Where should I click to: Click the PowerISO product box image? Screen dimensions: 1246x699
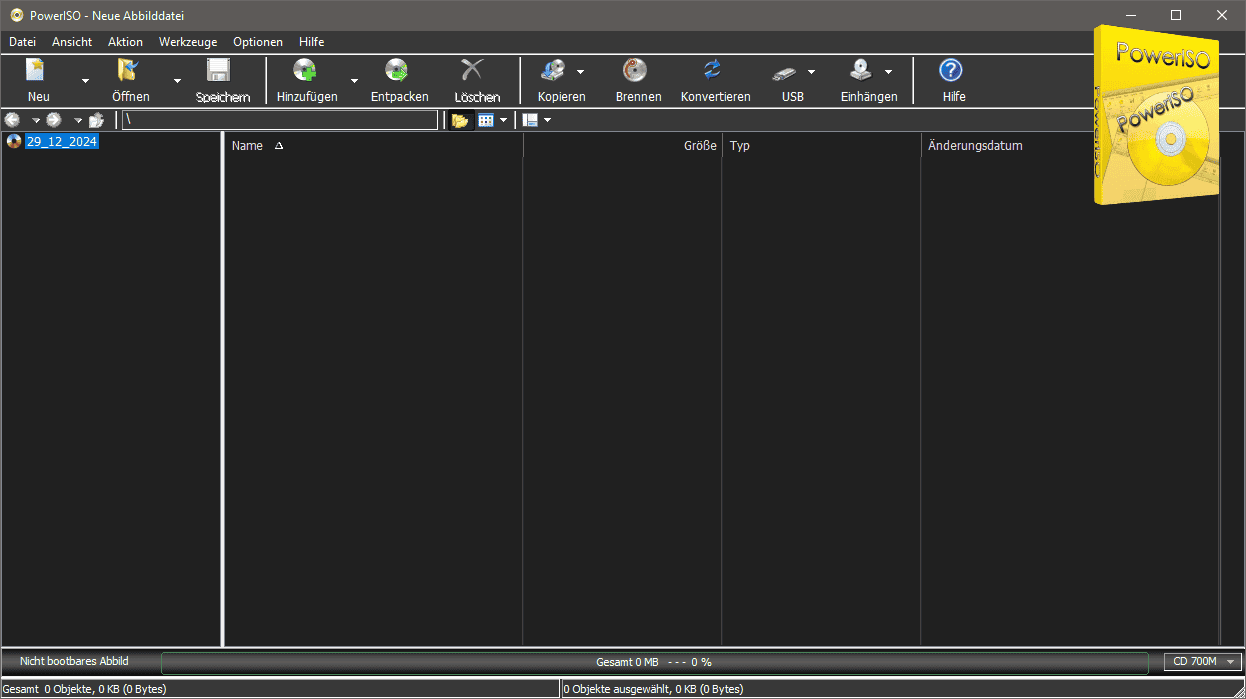(x=1157, y=113)
